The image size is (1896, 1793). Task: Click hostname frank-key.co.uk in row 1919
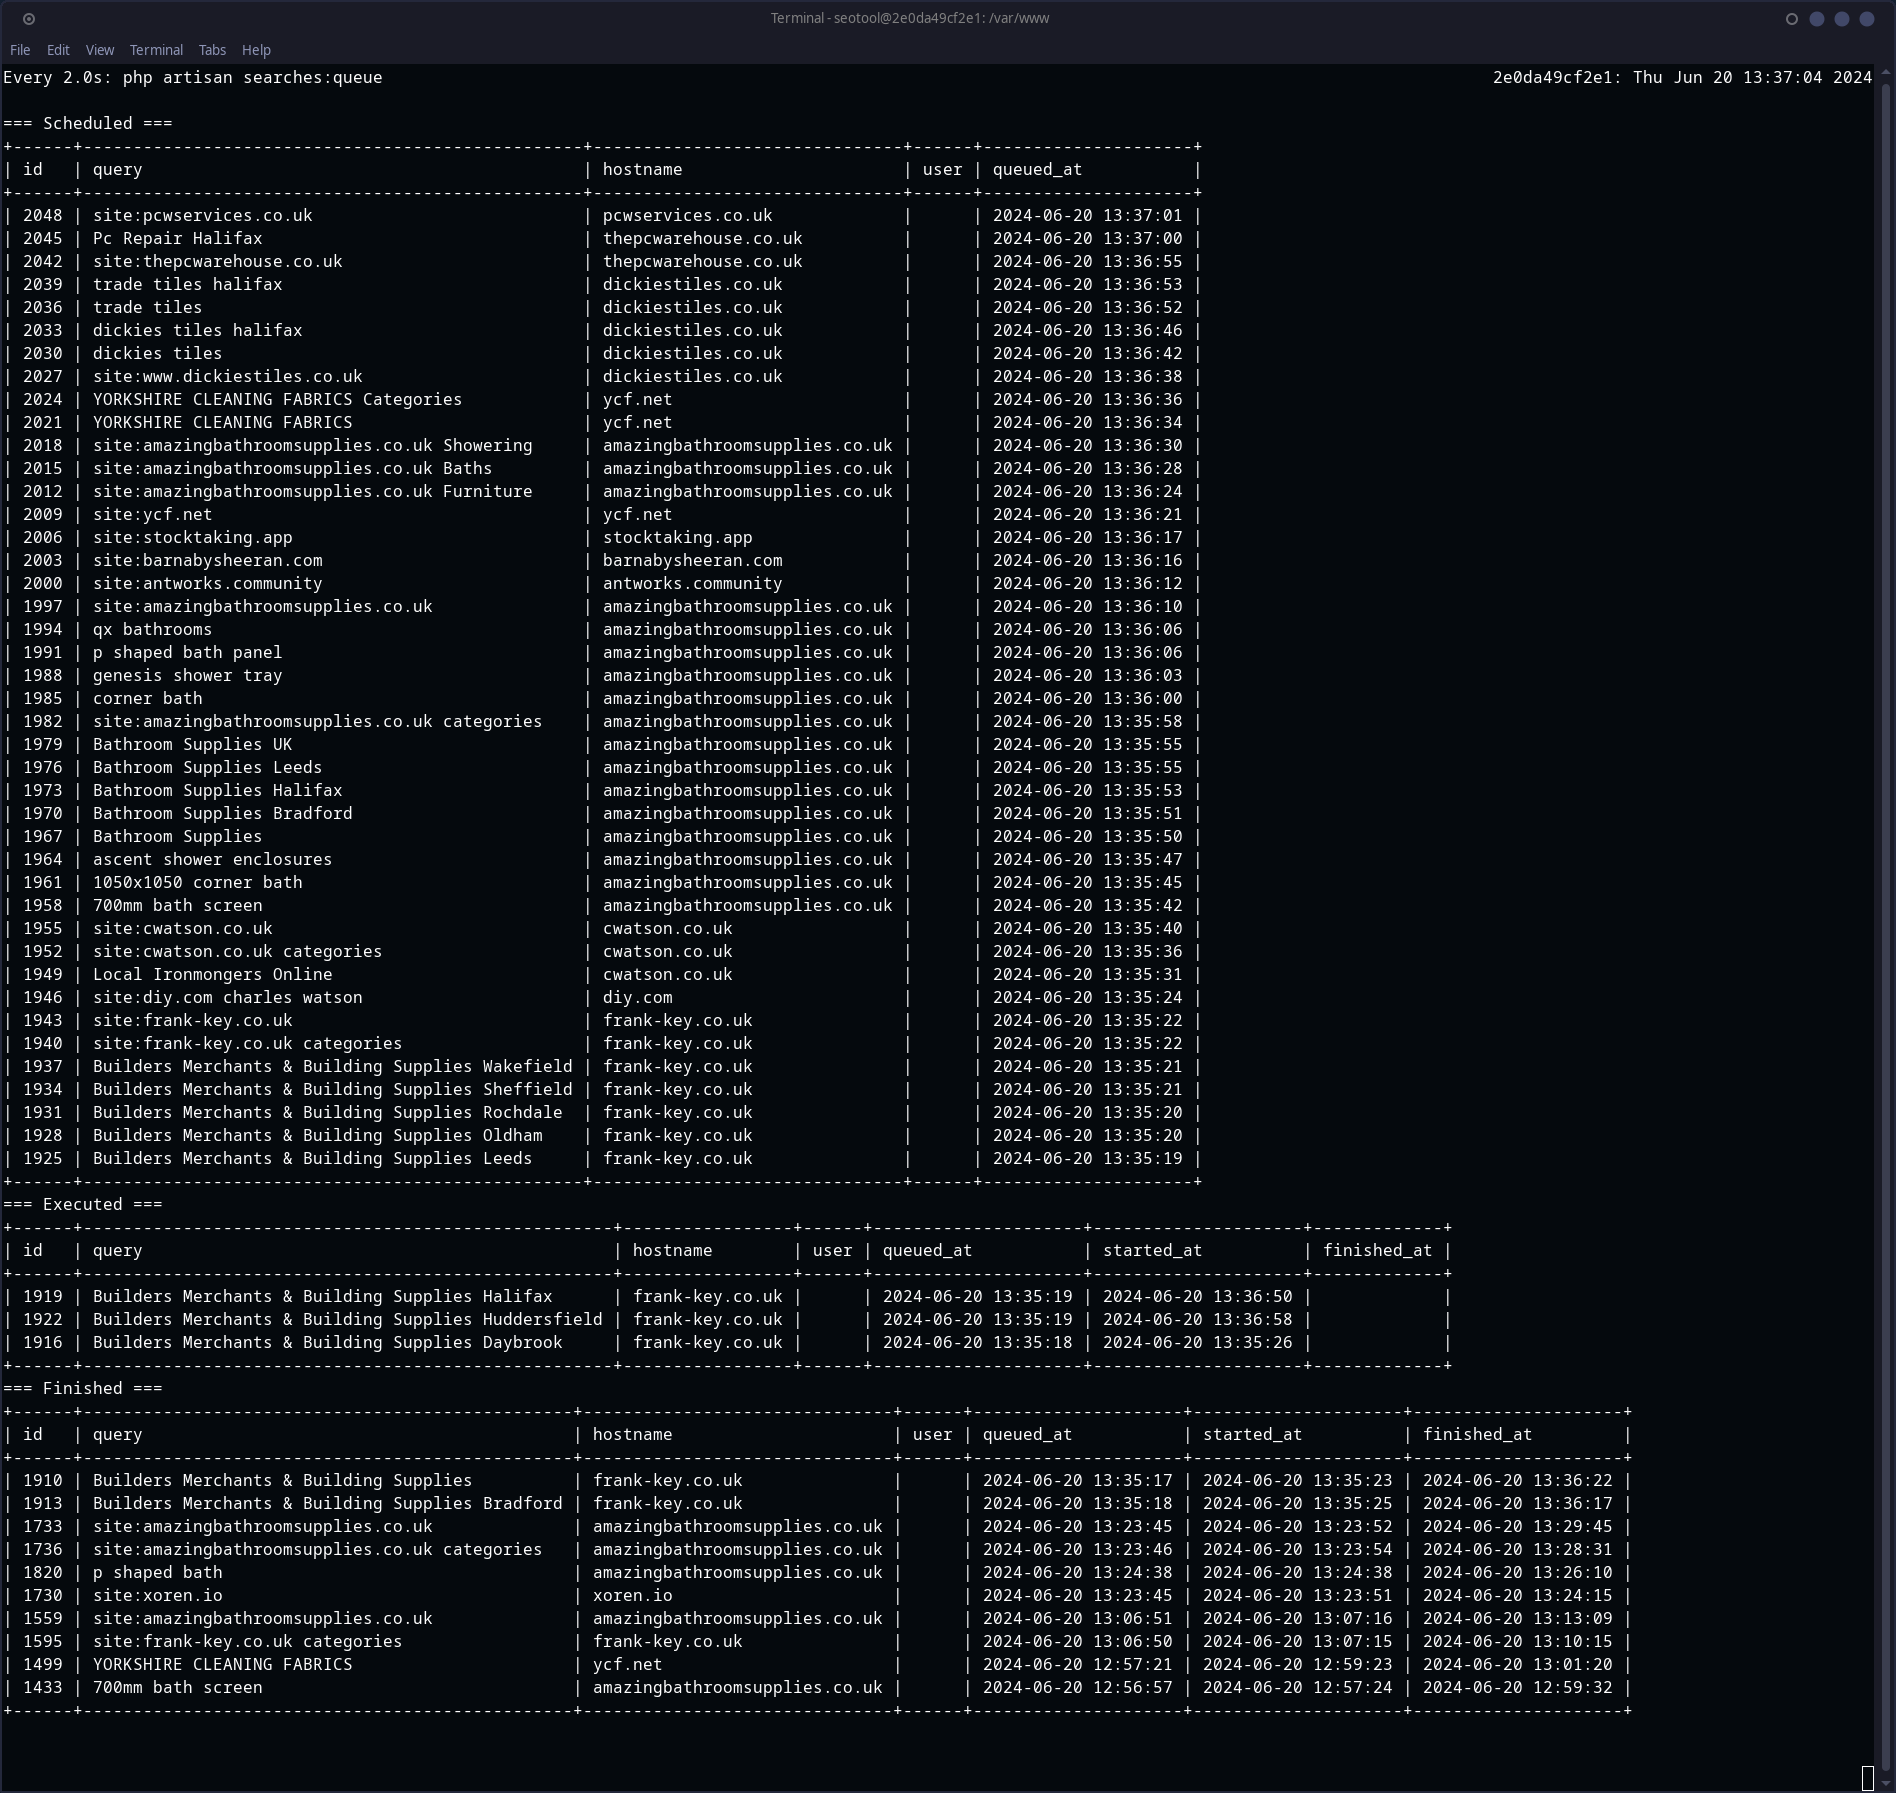point(708,1296)
